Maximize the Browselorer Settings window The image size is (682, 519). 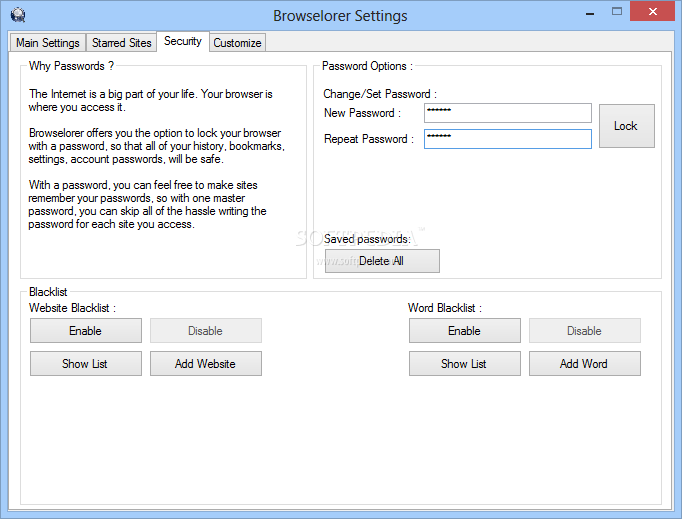pyautogui.click(x=617, y=12)
